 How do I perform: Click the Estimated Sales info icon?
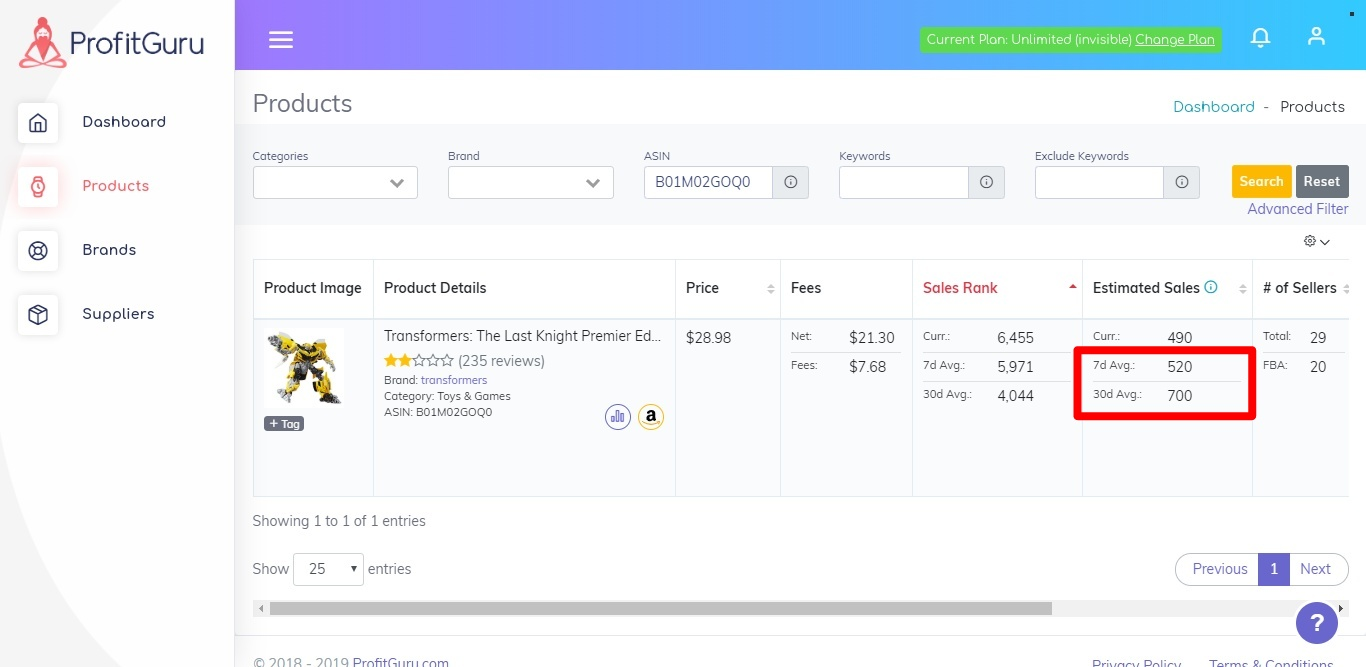coord(1211,287)
